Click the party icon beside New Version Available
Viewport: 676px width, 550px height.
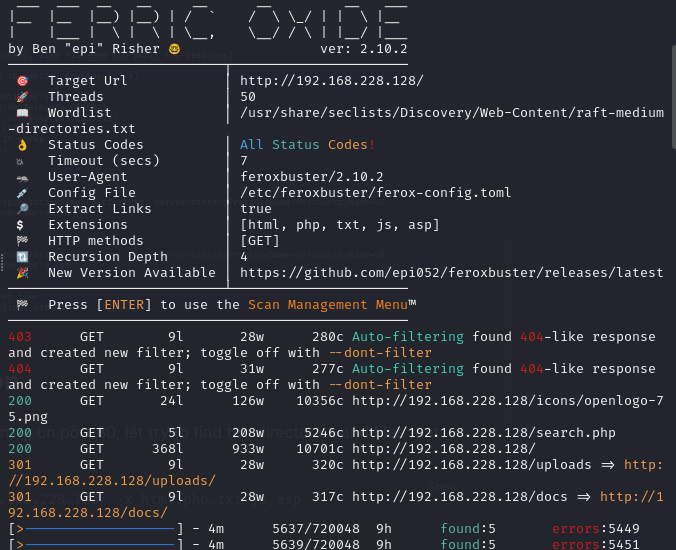tap(22, 273)
